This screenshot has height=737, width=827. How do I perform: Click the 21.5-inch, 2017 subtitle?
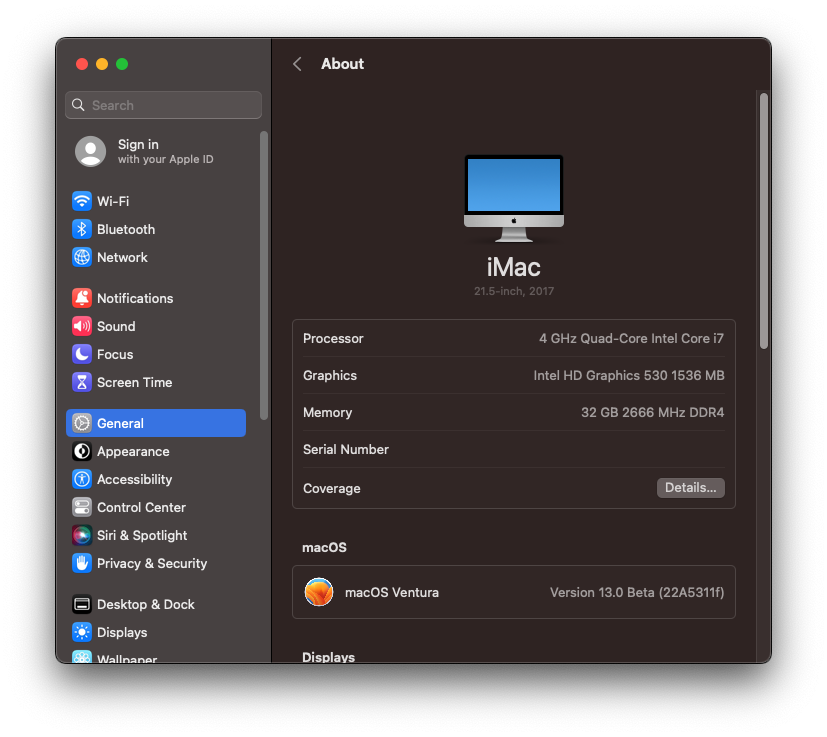tap(514, 291)
